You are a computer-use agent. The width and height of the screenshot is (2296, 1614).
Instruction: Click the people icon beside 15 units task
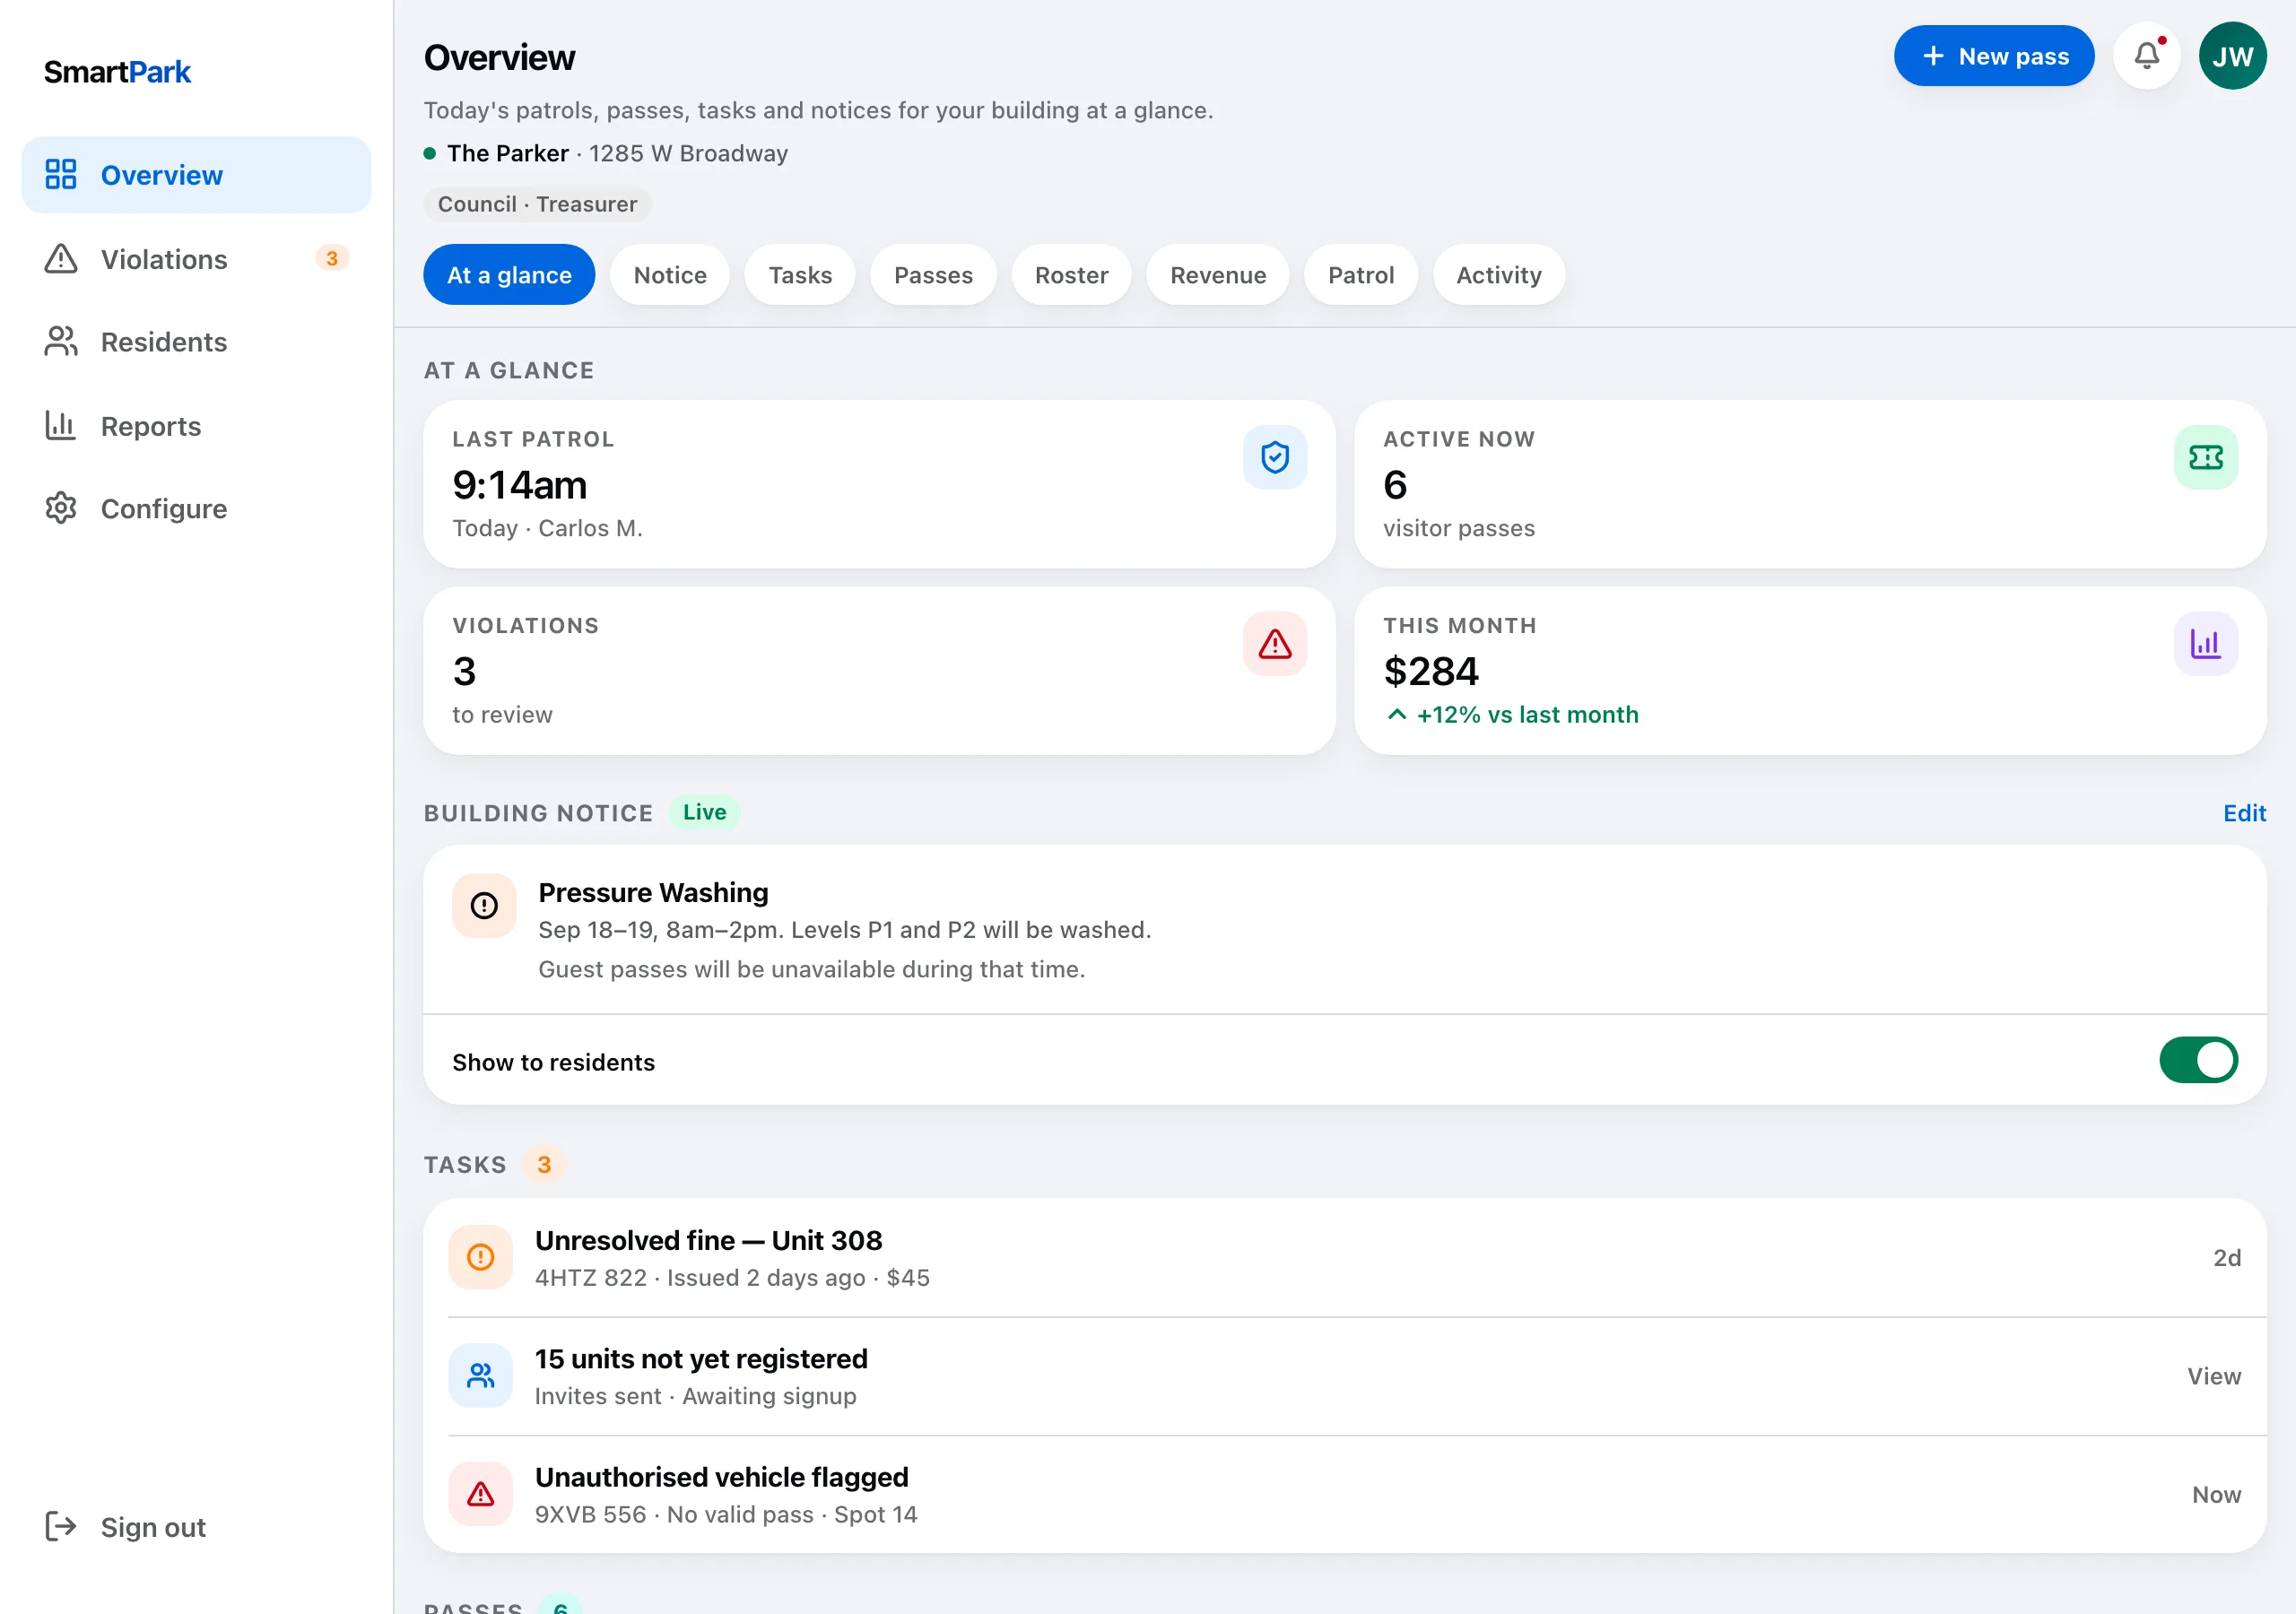point(481,1376)
